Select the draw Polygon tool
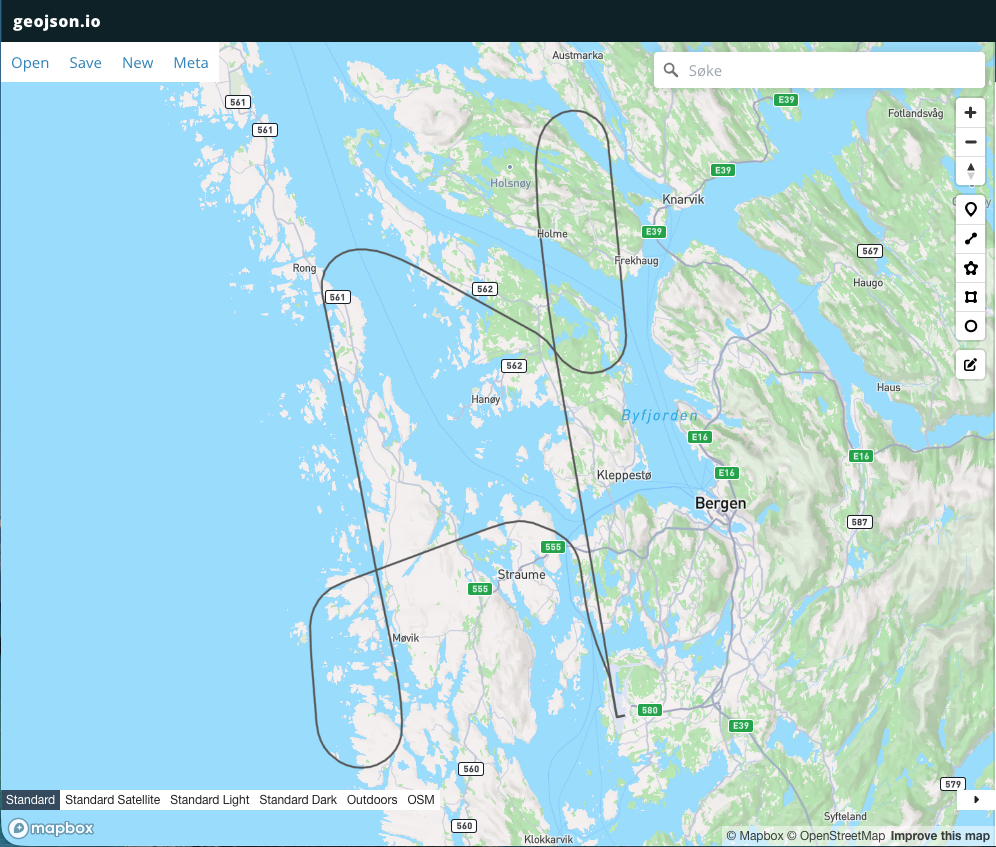The image size is (996, 847). click(x=970, y=268)
